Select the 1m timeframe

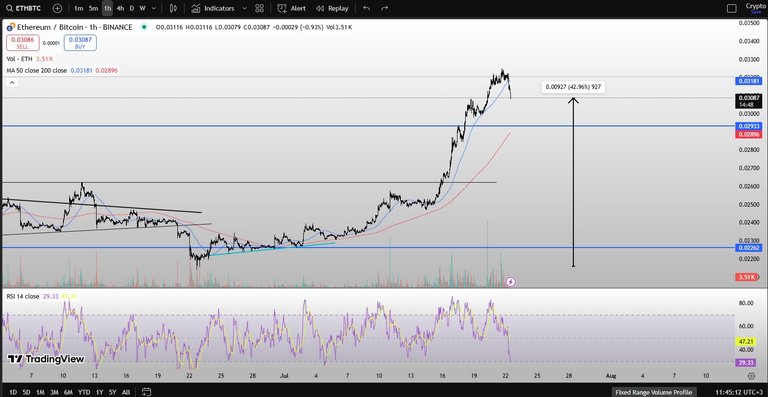[x=78, y=8]
